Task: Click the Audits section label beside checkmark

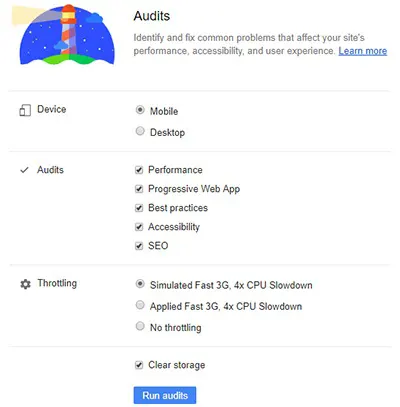Action: click(50, 170)
